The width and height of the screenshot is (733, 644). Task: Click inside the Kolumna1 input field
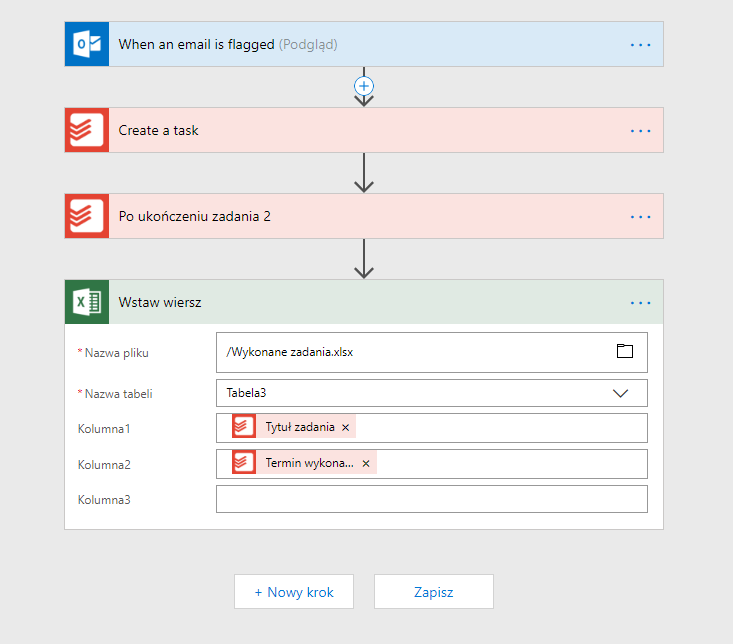pos(431,428)
